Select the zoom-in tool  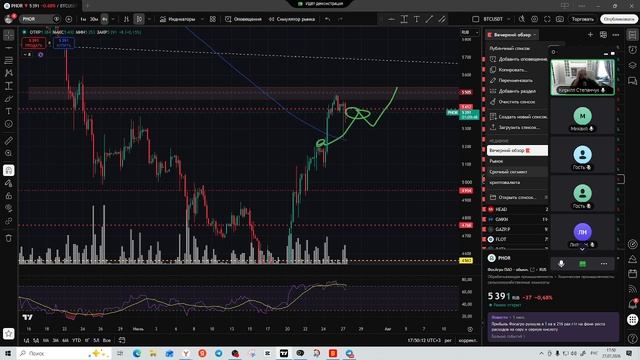9,153
